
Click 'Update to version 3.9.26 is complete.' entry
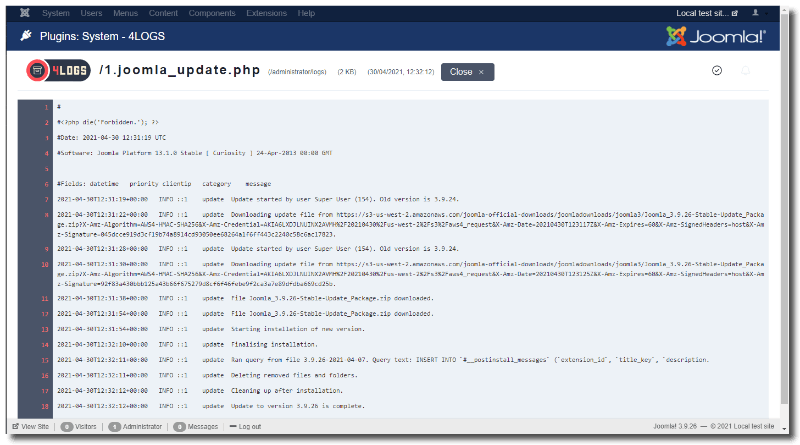[297, 406]
